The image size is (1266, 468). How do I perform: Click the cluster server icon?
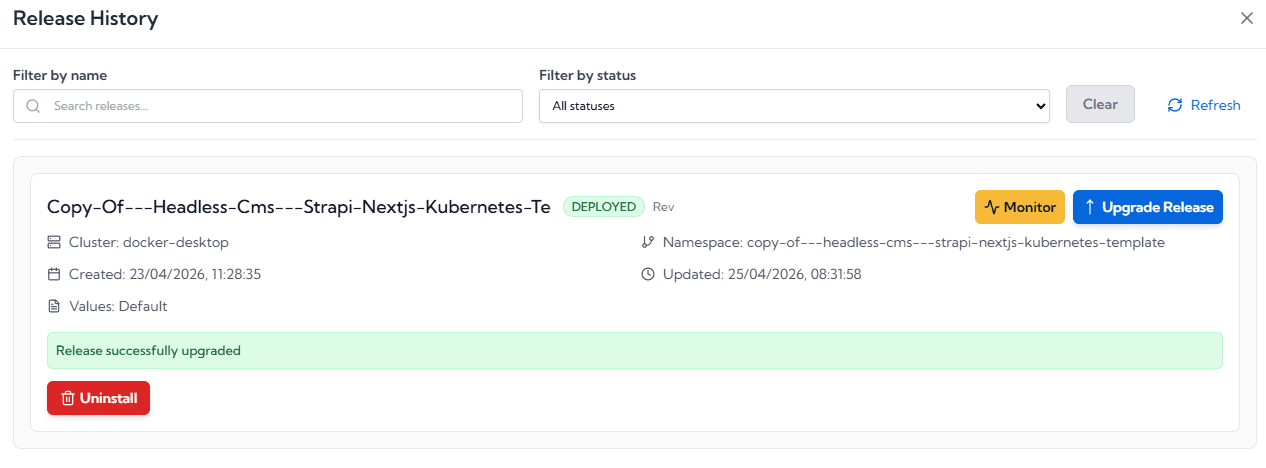[54, 242]
